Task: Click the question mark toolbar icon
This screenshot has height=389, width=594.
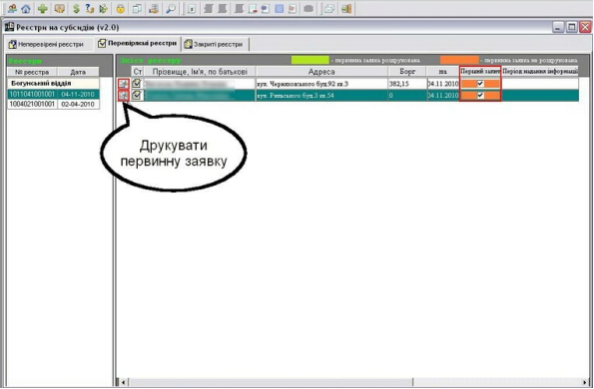Action: pos(89,8)
